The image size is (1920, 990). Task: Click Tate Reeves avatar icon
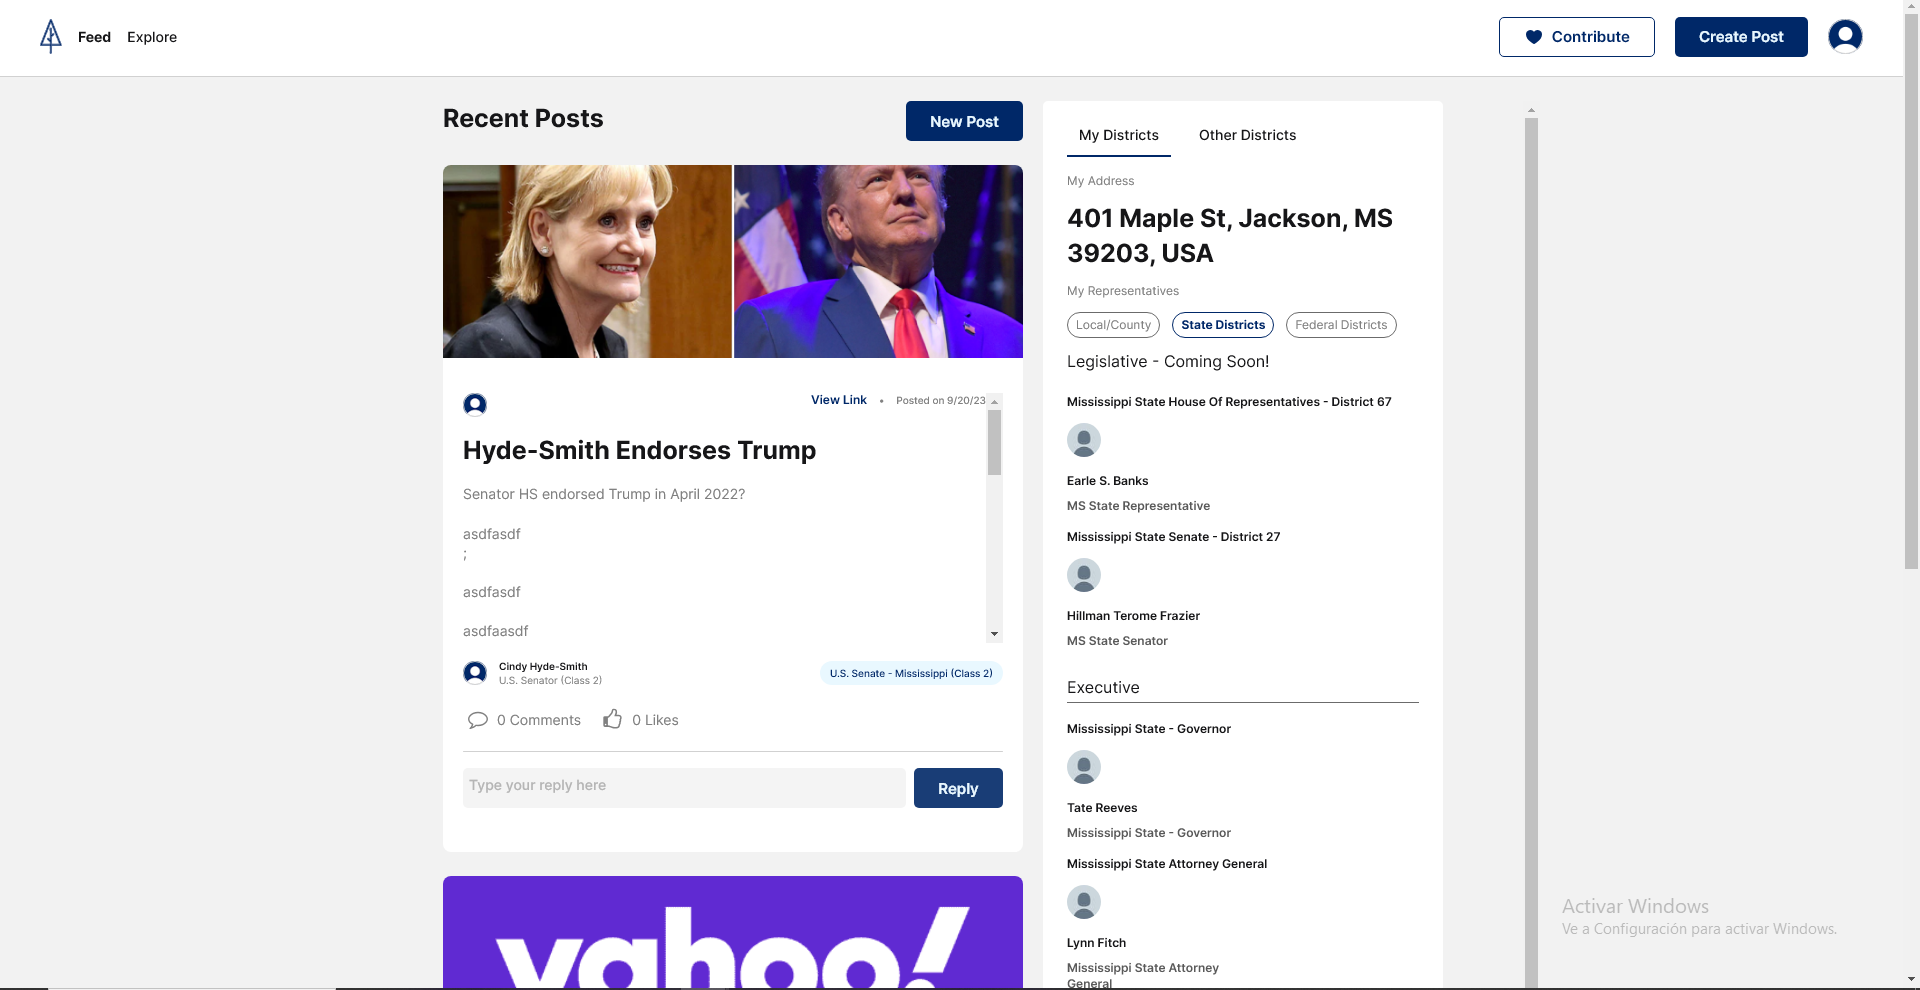coord(1084,767)
